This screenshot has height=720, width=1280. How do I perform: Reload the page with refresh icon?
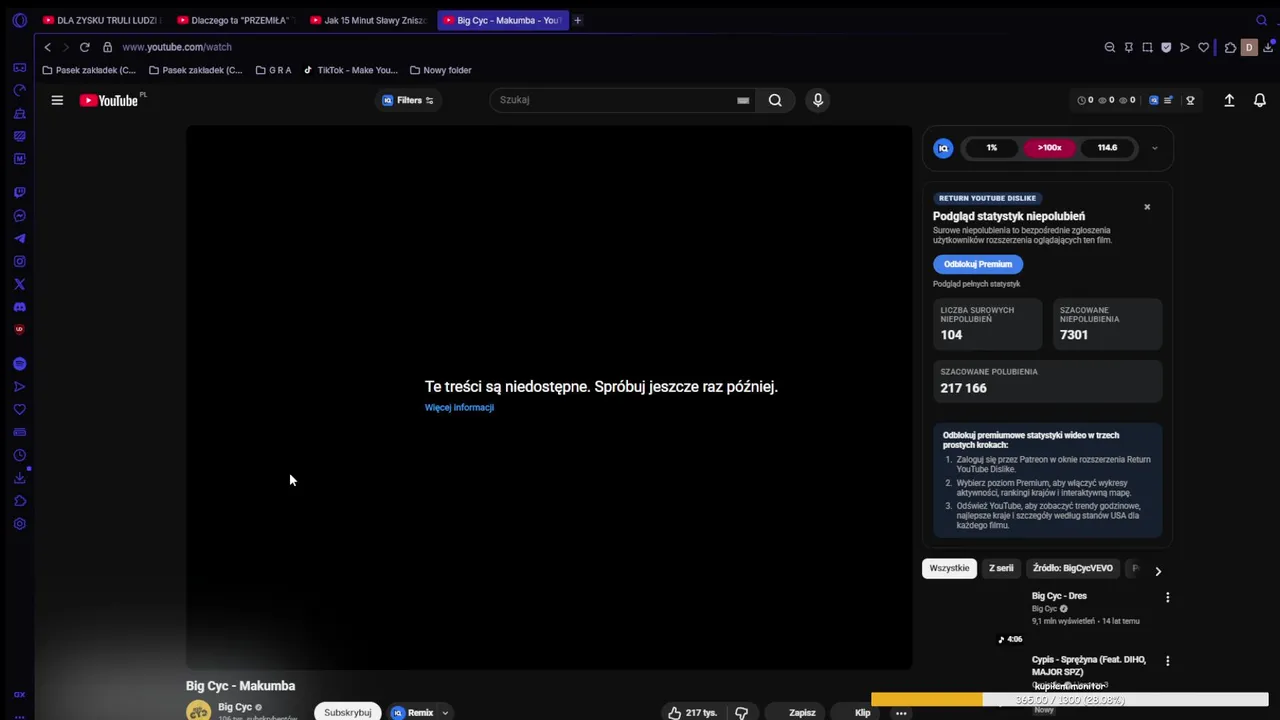(x=84, y=47)
